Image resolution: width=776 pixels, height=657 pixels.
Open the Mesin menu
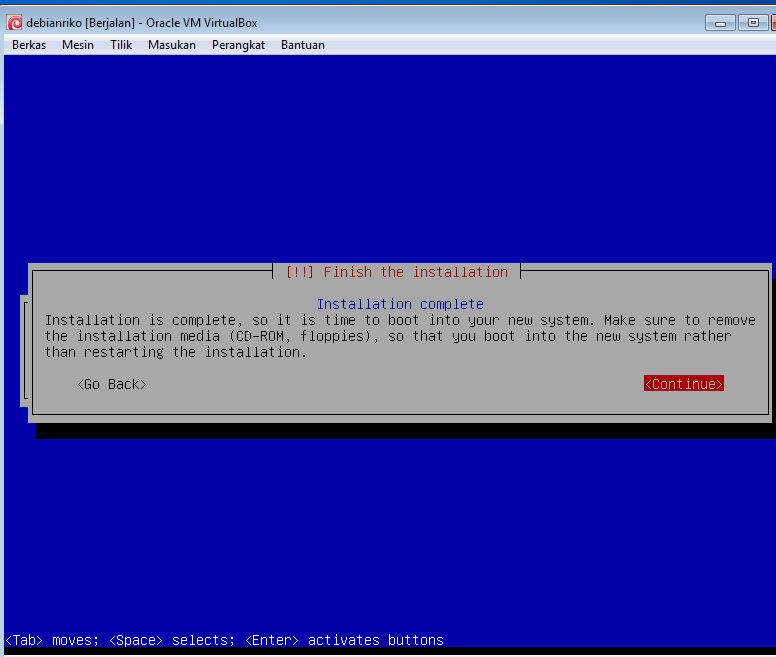pyautogui.click(x=78, y=45)
